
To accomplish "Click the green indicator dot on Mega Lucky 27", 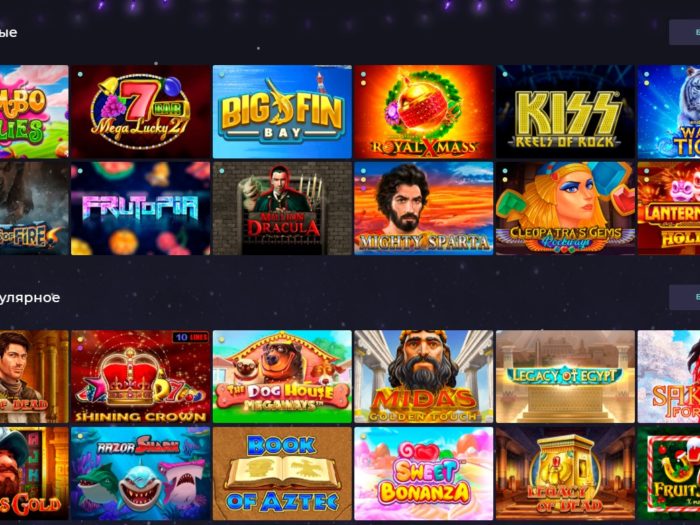I will tap(80, 74).
